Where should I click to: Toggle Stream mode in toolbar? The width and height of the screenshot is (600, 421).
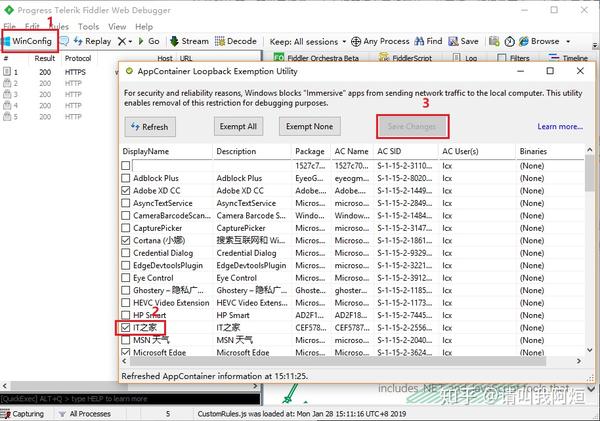[189, 41]
